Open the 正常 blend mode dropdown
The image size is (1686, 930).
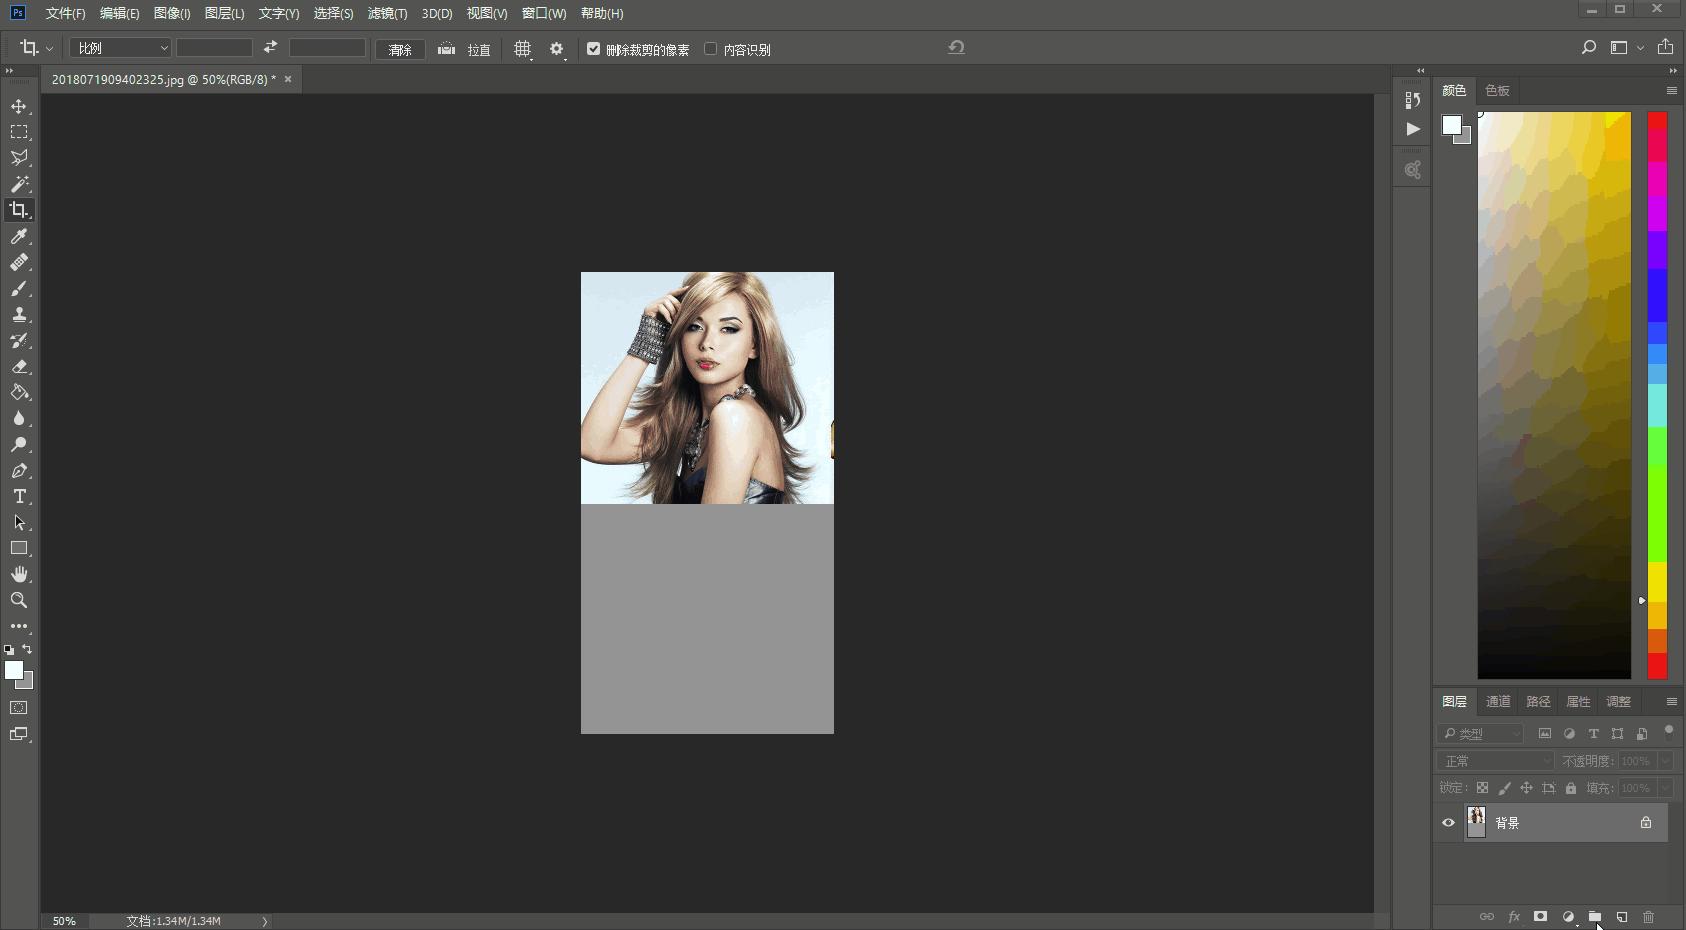[1495, 761]
